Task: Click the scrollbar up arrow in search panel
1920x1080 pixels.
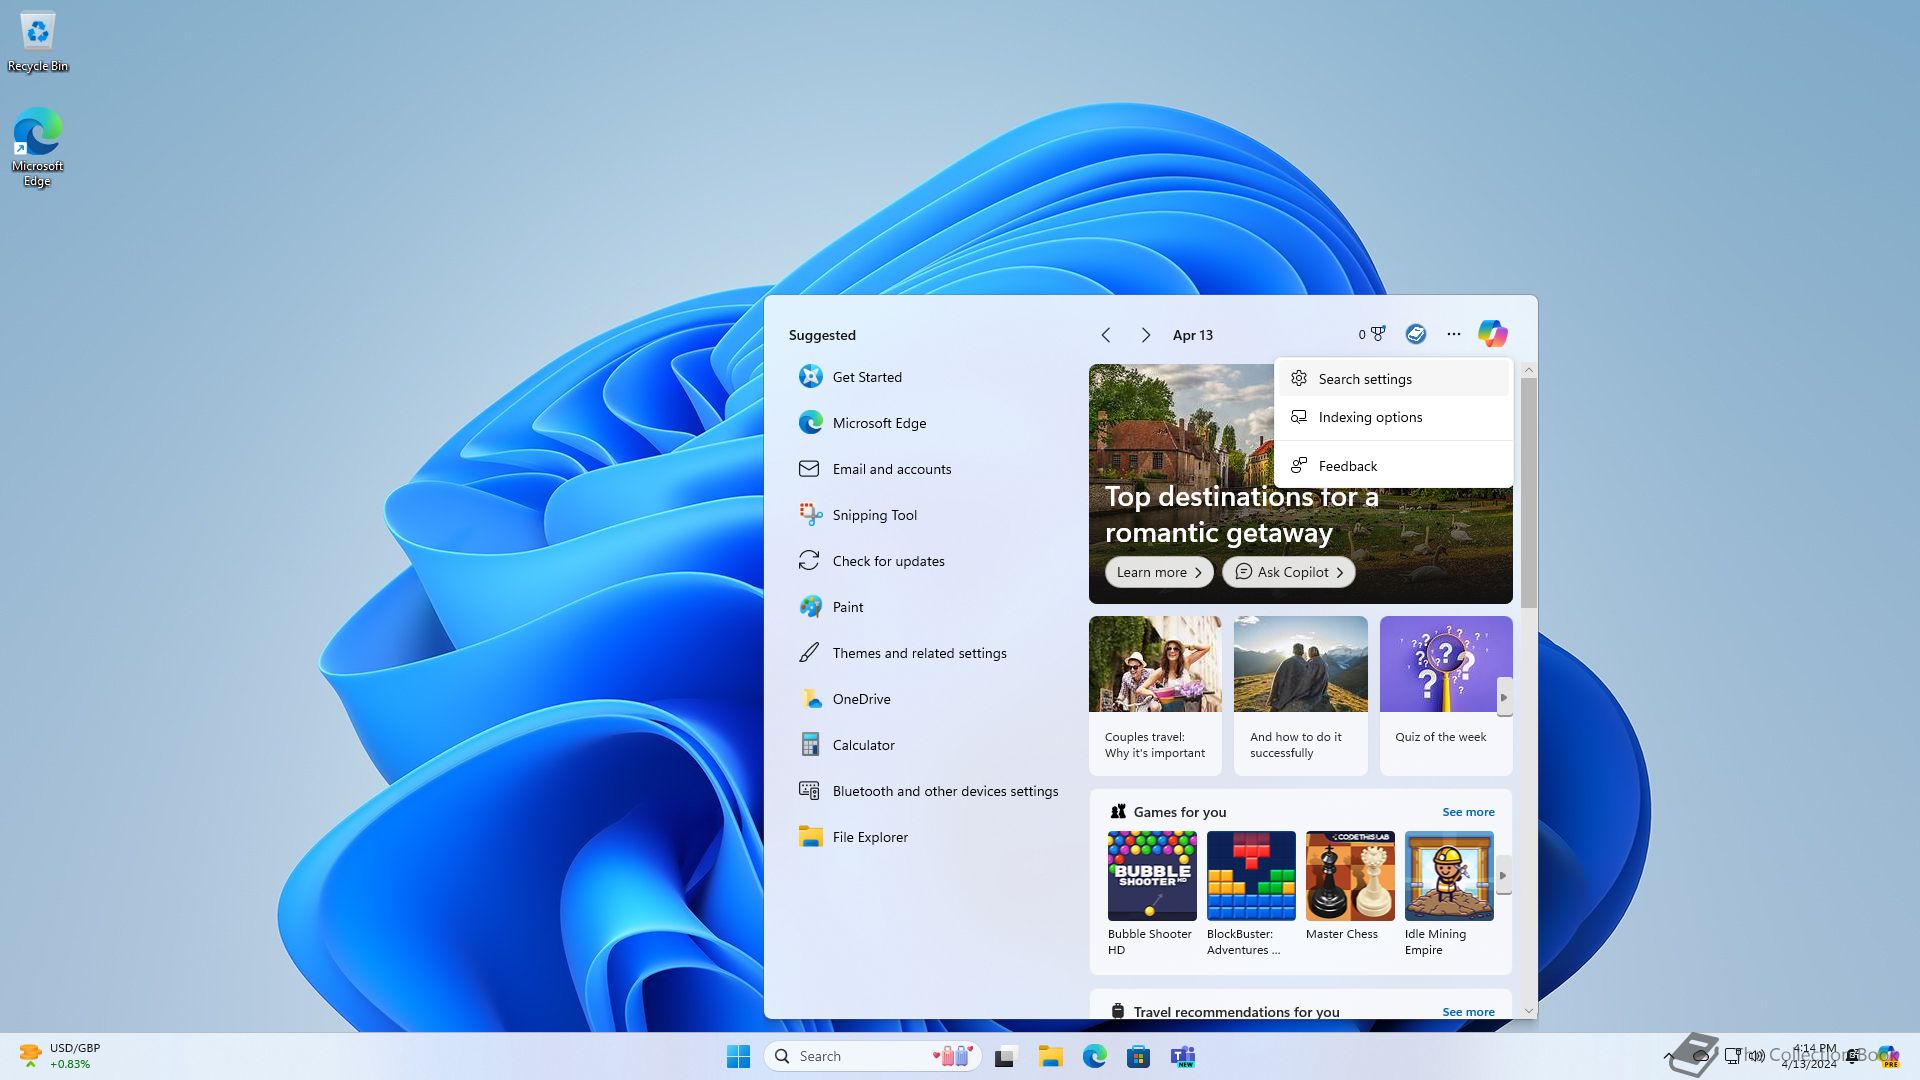Action: [1528, 370]
